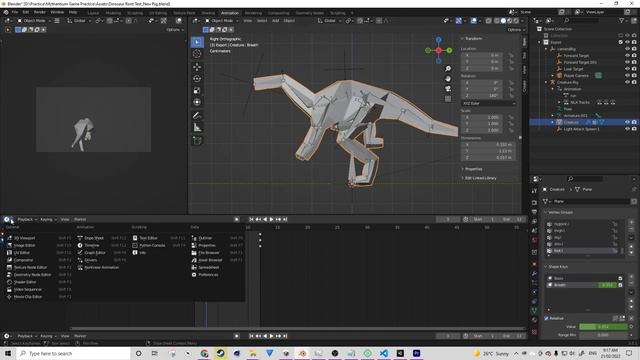Open Keying dropdown in upper timeline
The image size is (640, 360).
pyautogui.click(x=48, y=220)
